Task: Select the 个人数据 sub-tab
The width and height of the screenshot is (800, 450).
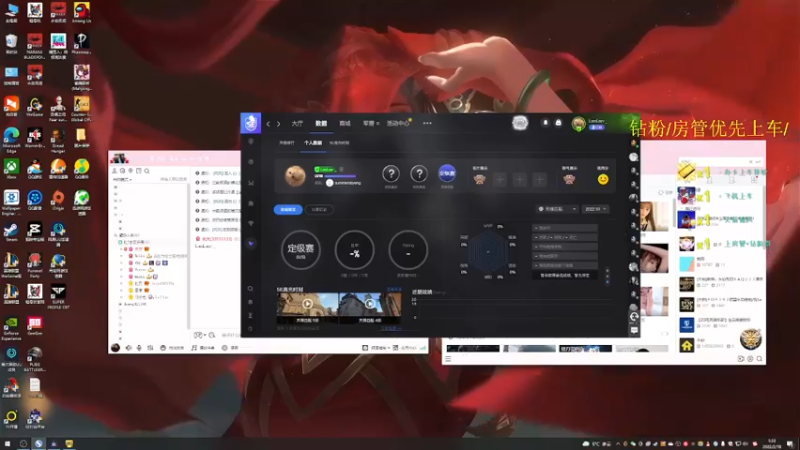Action: click(313, 143)
